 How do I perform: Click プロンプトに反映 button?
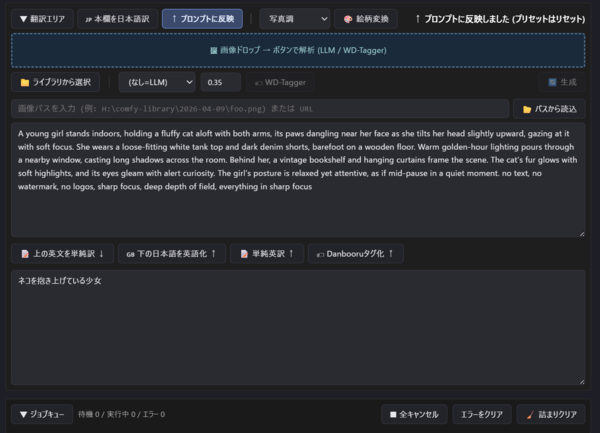(x=202, y=19)
